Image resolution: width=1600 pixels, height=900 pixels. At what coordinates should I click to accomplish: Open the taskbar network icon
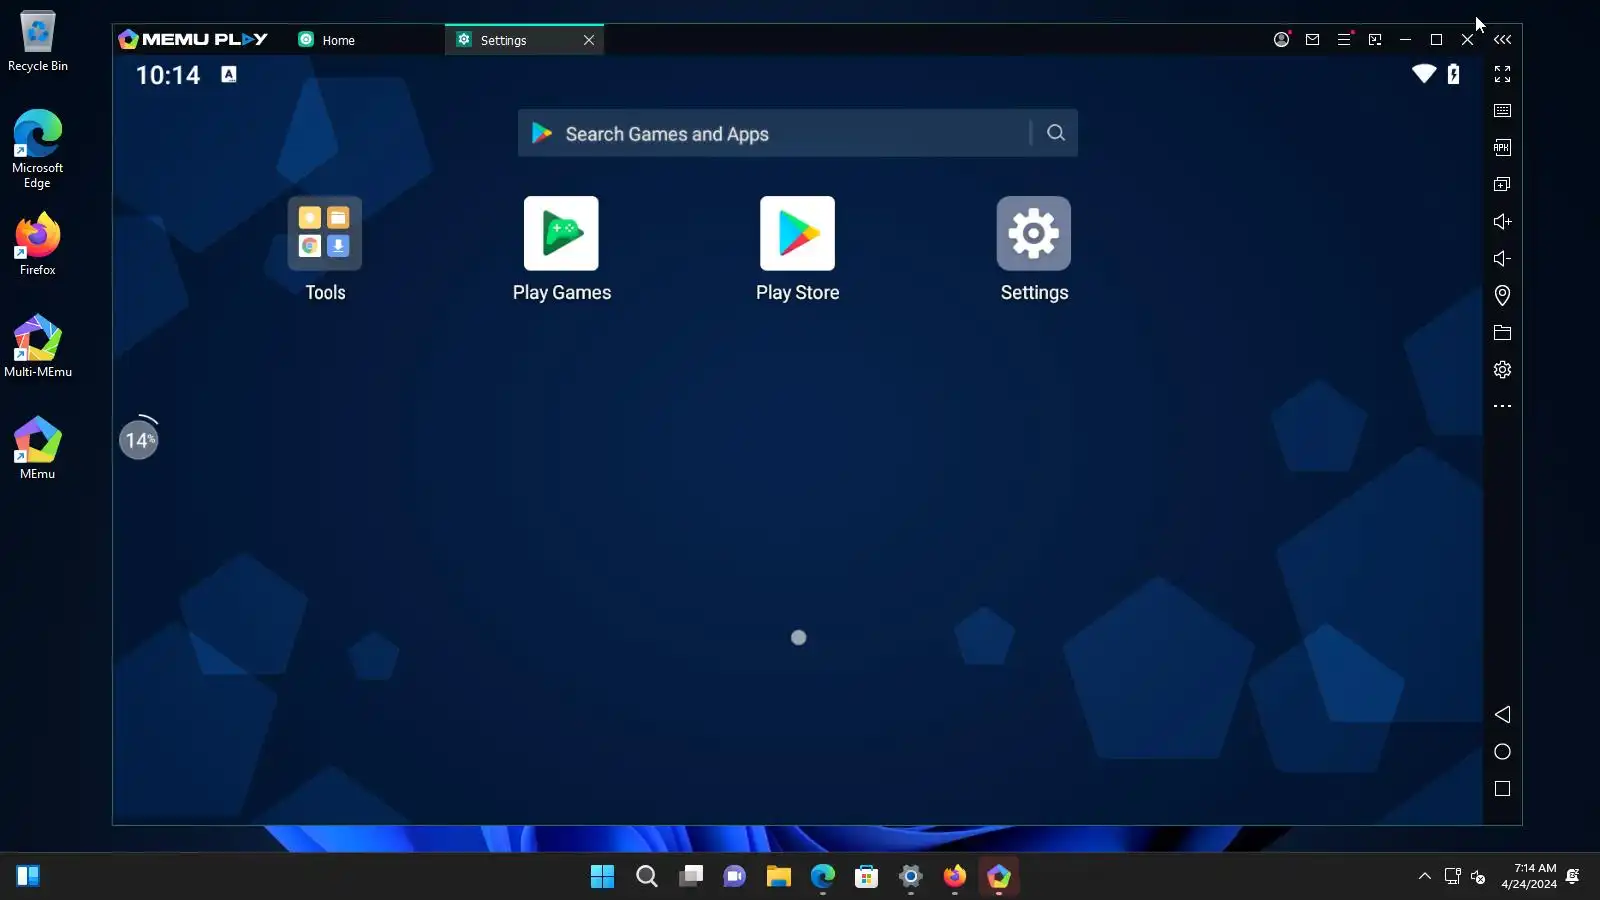point(1452,877)
